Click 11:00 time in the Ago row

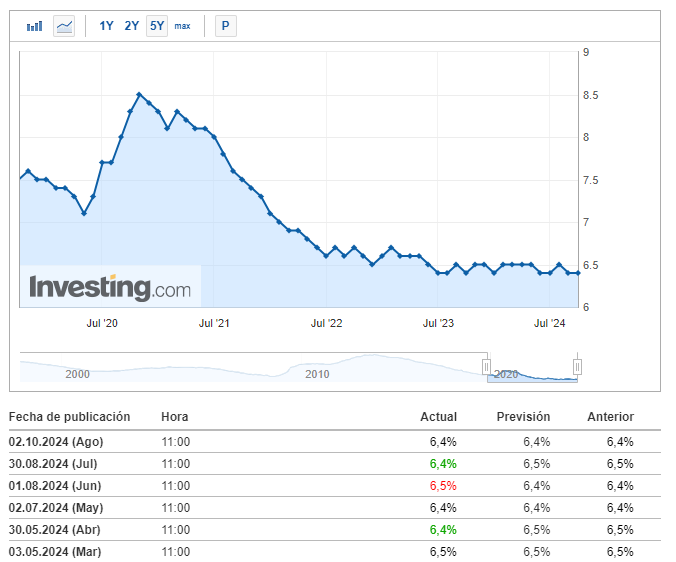click(x=176, y=442)
